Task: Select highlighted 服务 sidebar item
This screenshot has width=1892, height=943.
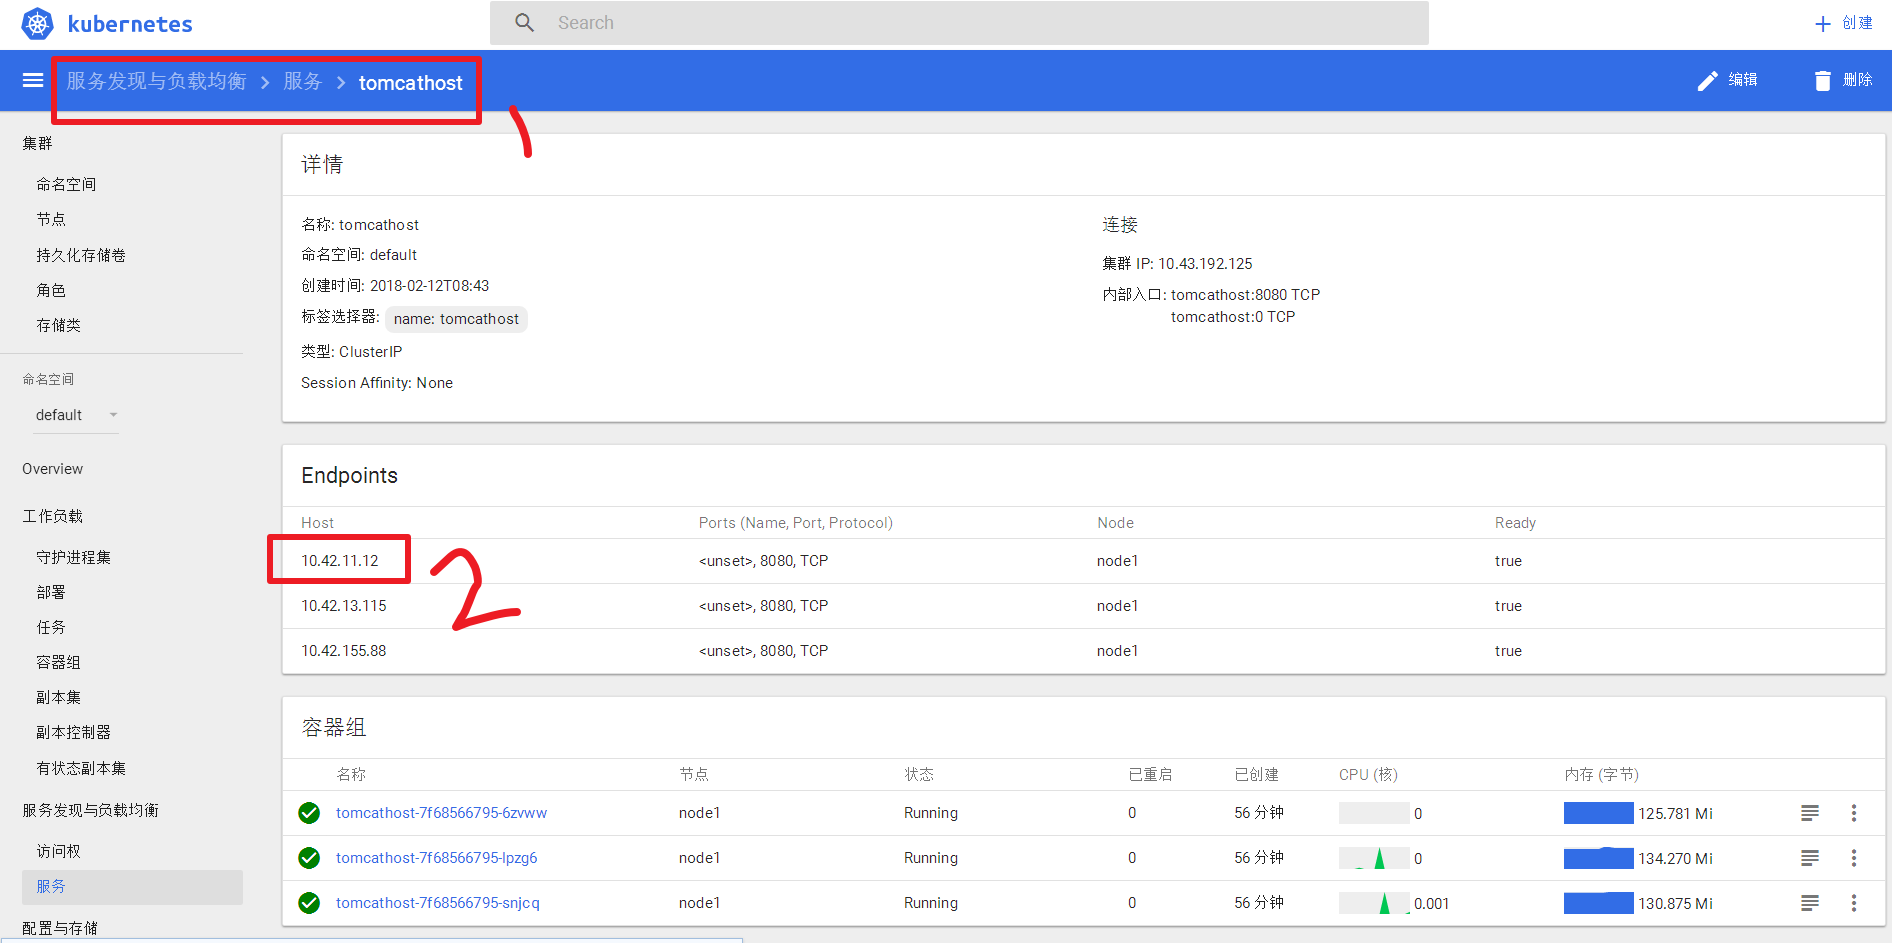Action: click(x=132, y=887)
